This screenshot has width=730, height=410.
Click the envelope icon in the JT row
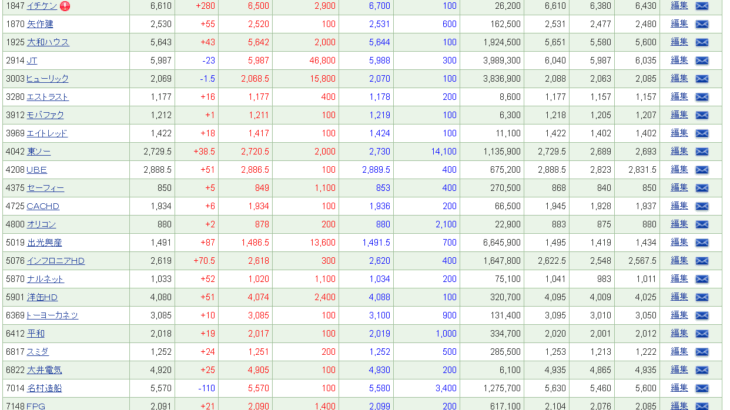(702, 60)
